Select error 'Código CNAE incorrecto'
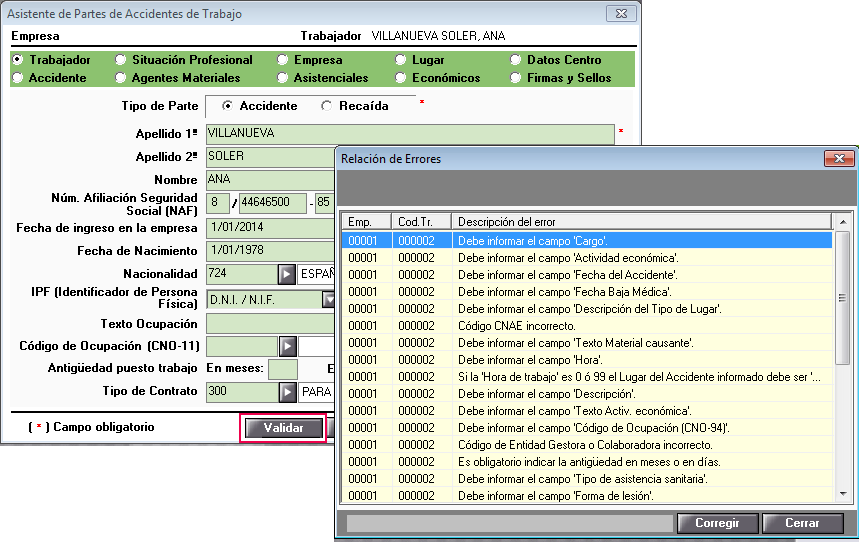Viewport: 859px width, 542px height. click(x=587, y=326)
